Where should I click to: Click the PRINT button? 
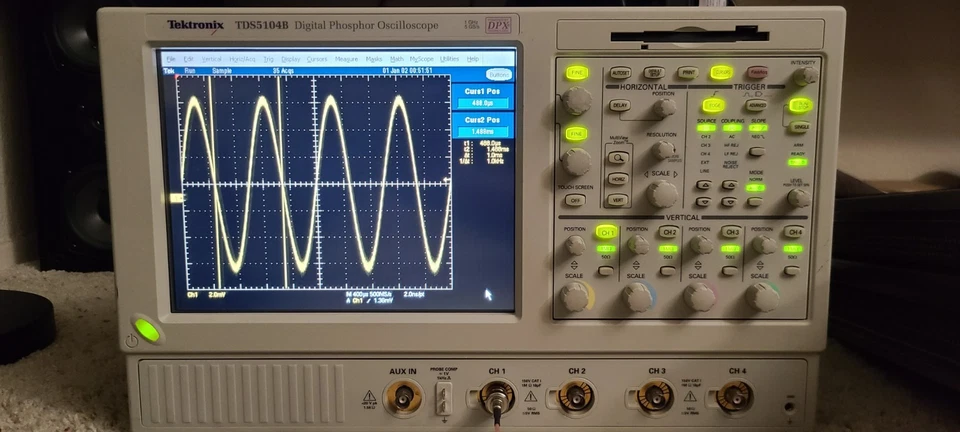click(x=688, y=73)
